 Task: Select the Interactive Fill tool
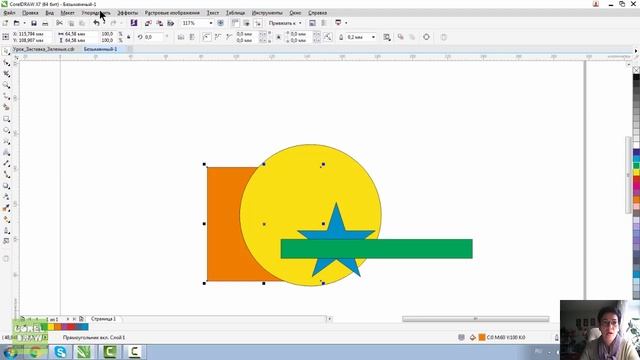point(6,219)
